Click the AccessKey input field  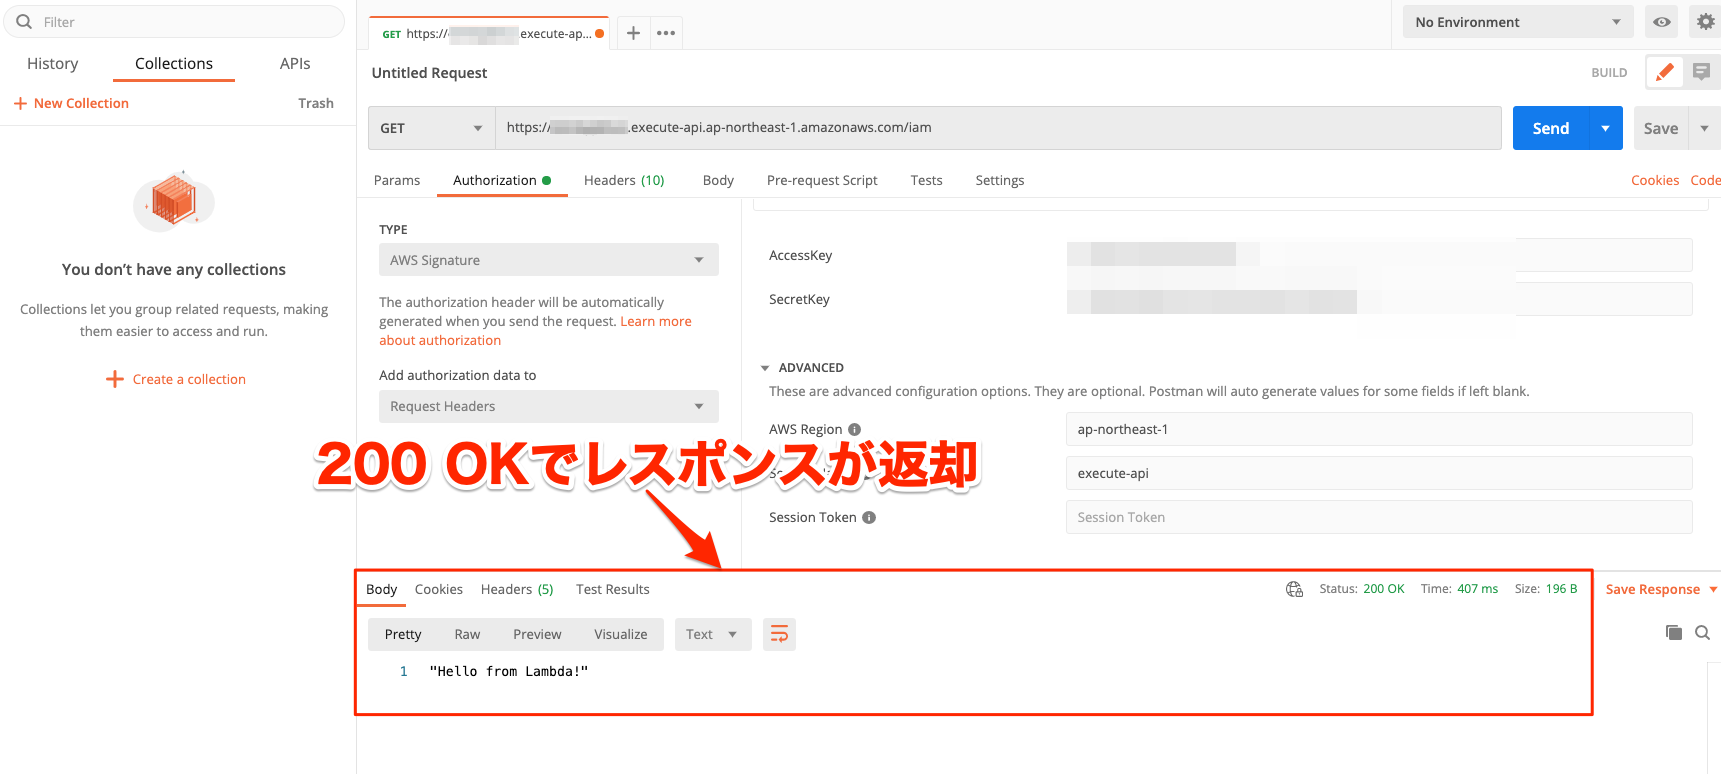click(x=1379, y=255)
